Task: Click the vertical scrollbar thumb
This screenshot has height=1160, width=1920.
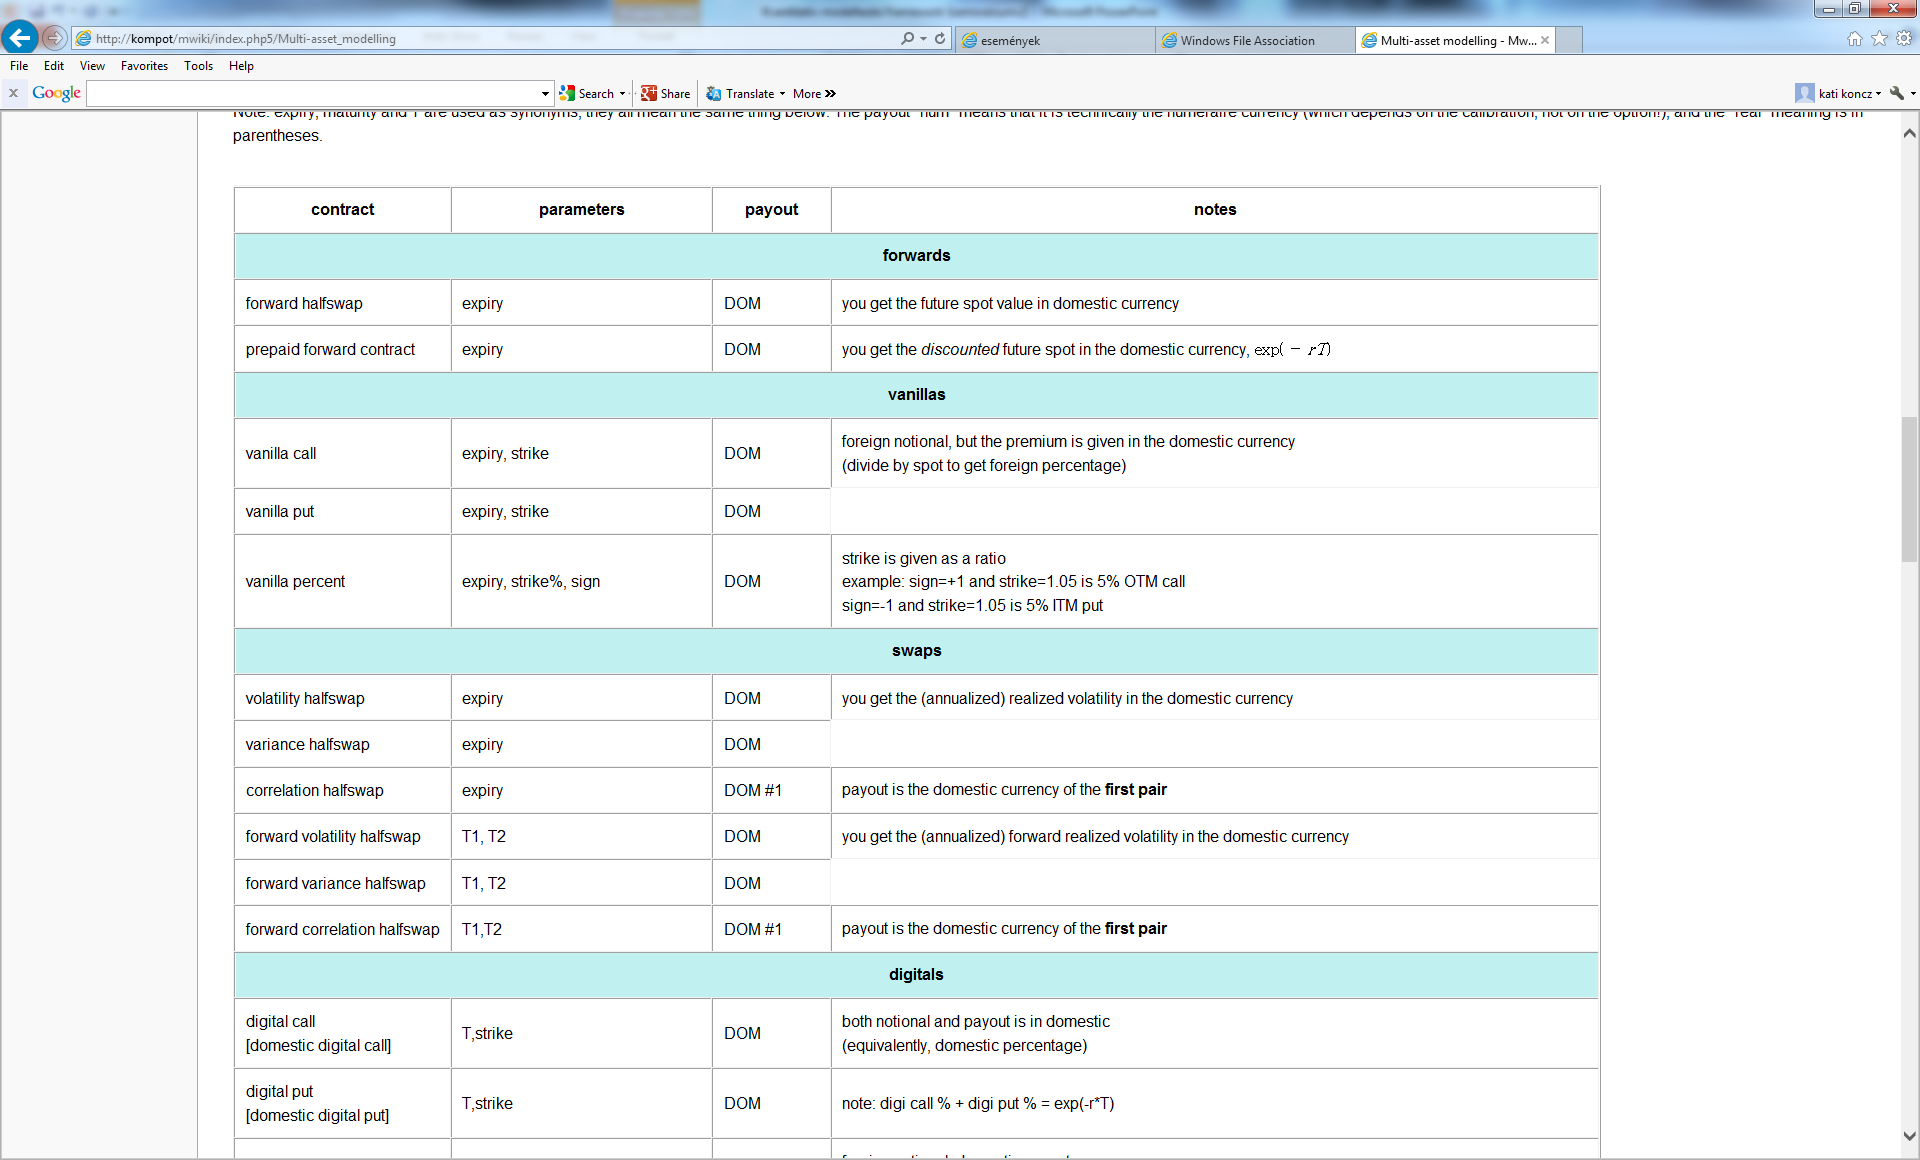Action: 1909,490
